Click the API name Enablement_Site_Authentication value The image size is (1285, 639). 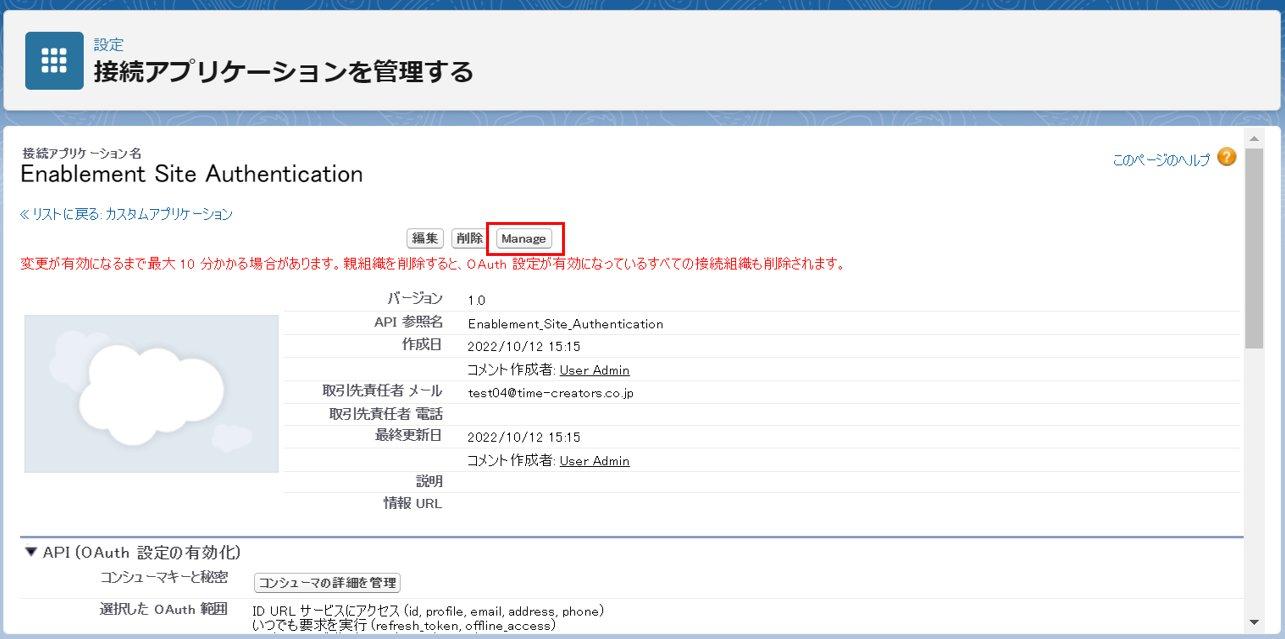(565, 324)
